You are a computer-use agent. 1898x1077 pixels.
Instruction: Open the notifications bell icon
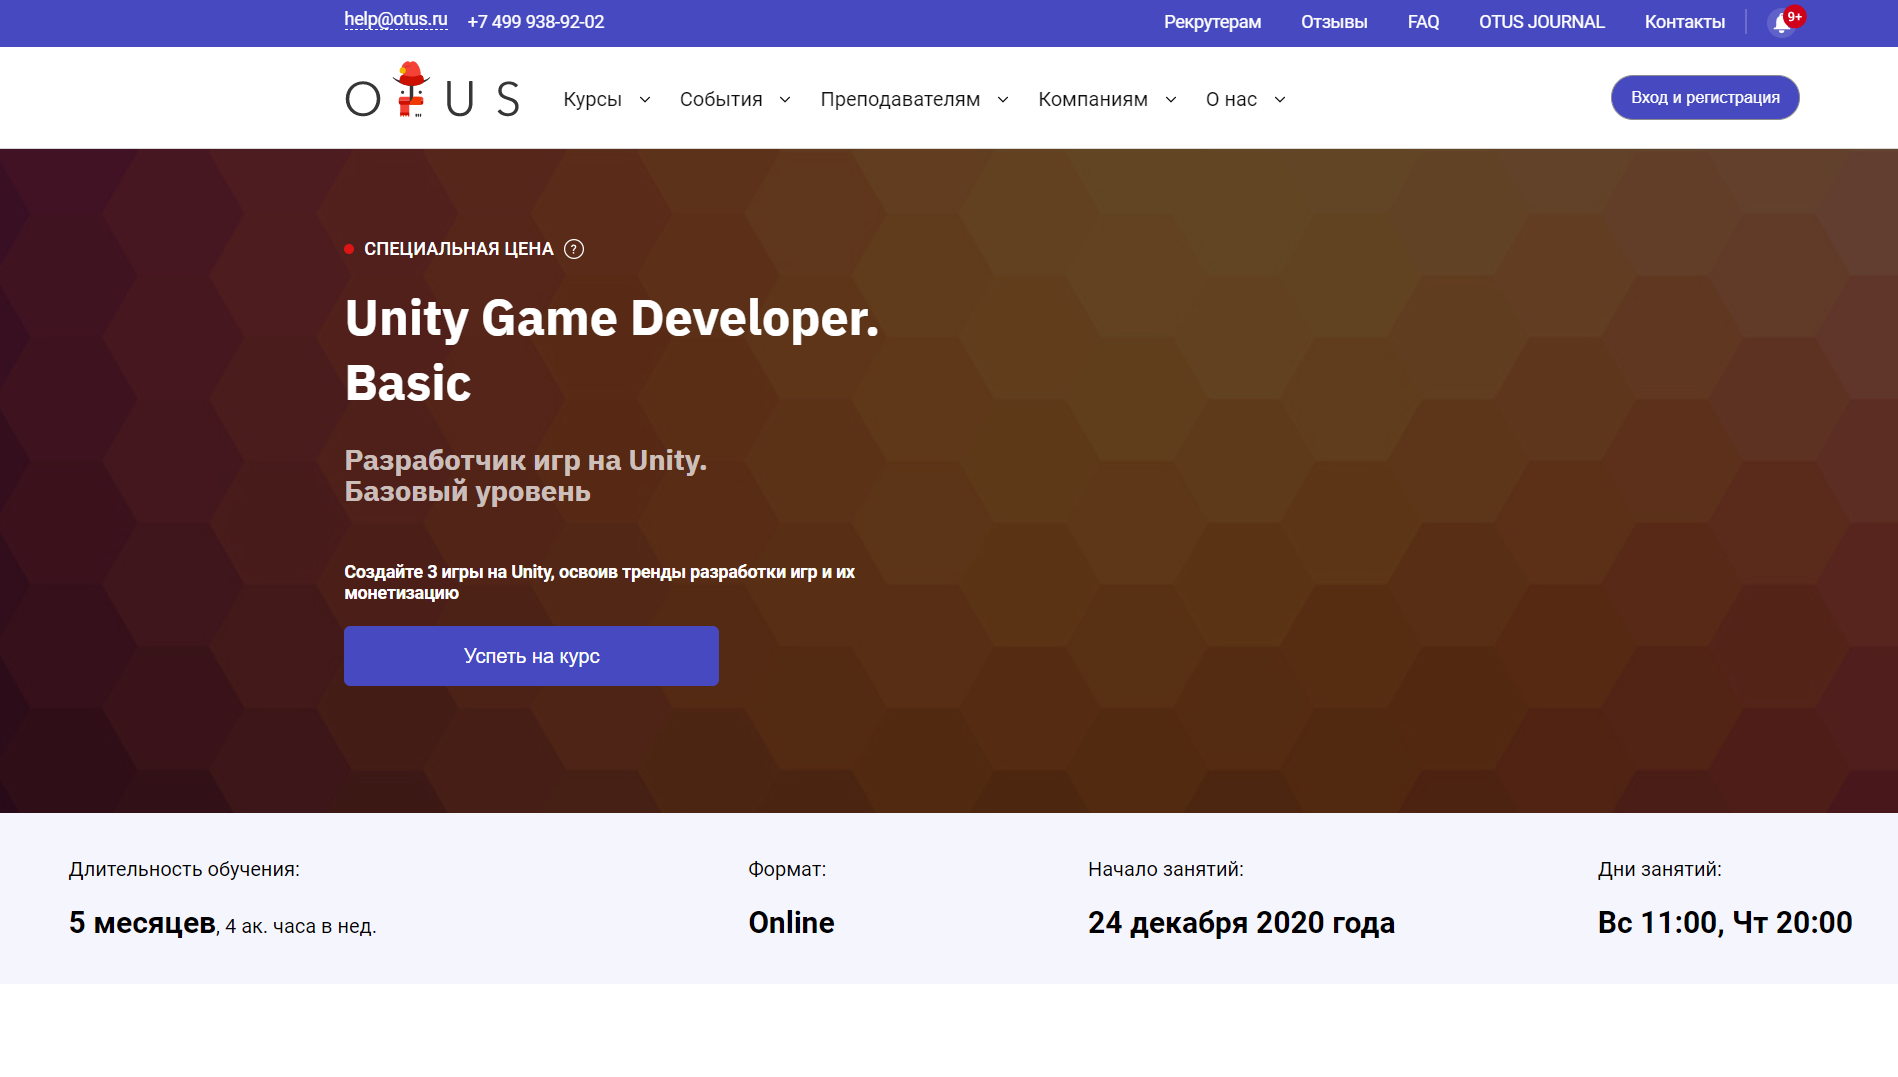[x=1782, y=23]
